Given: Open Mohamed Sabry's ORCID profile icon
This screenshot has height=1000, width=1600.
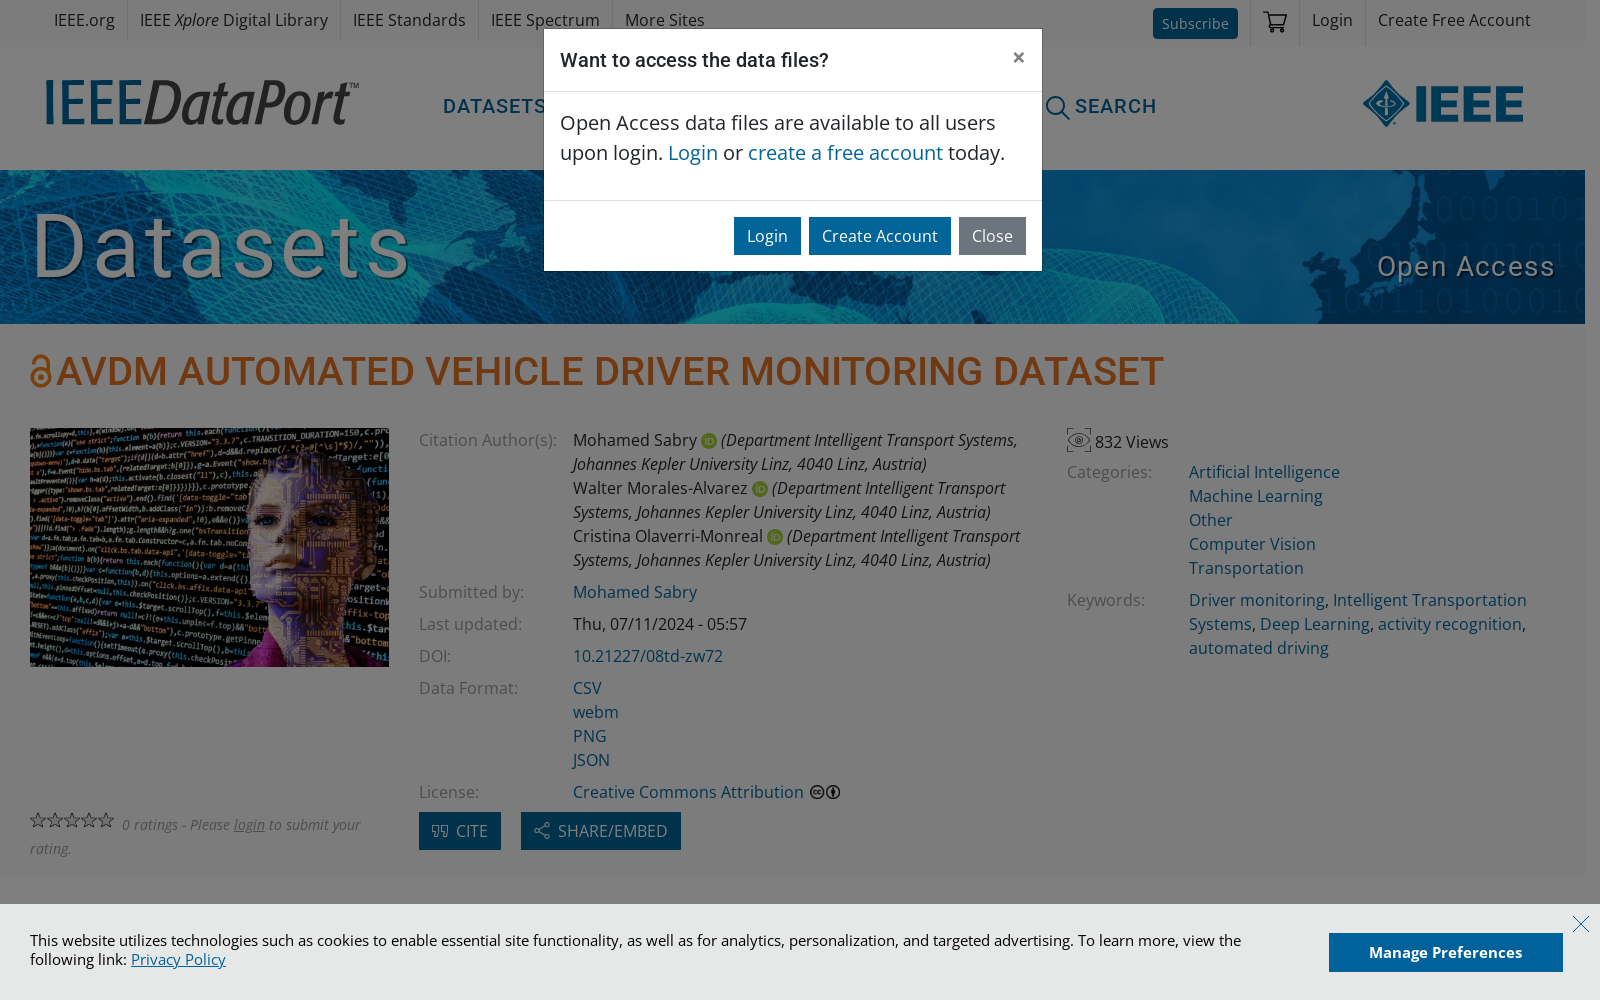Looking at the screenshot, I should pyautogui.click(x=709, y=440).
